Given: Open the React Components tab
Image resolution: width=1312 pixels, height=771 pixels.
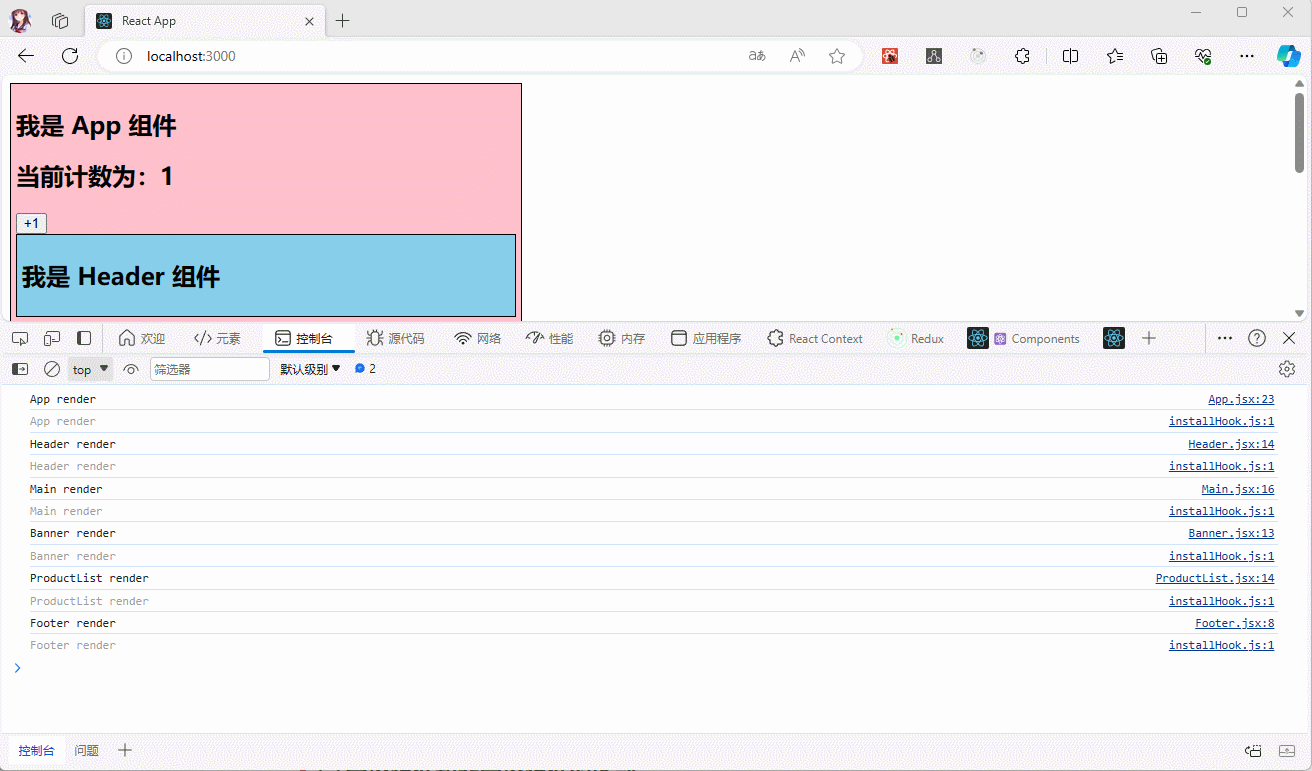Looking at the screenshot, I should coord(1035,339).
